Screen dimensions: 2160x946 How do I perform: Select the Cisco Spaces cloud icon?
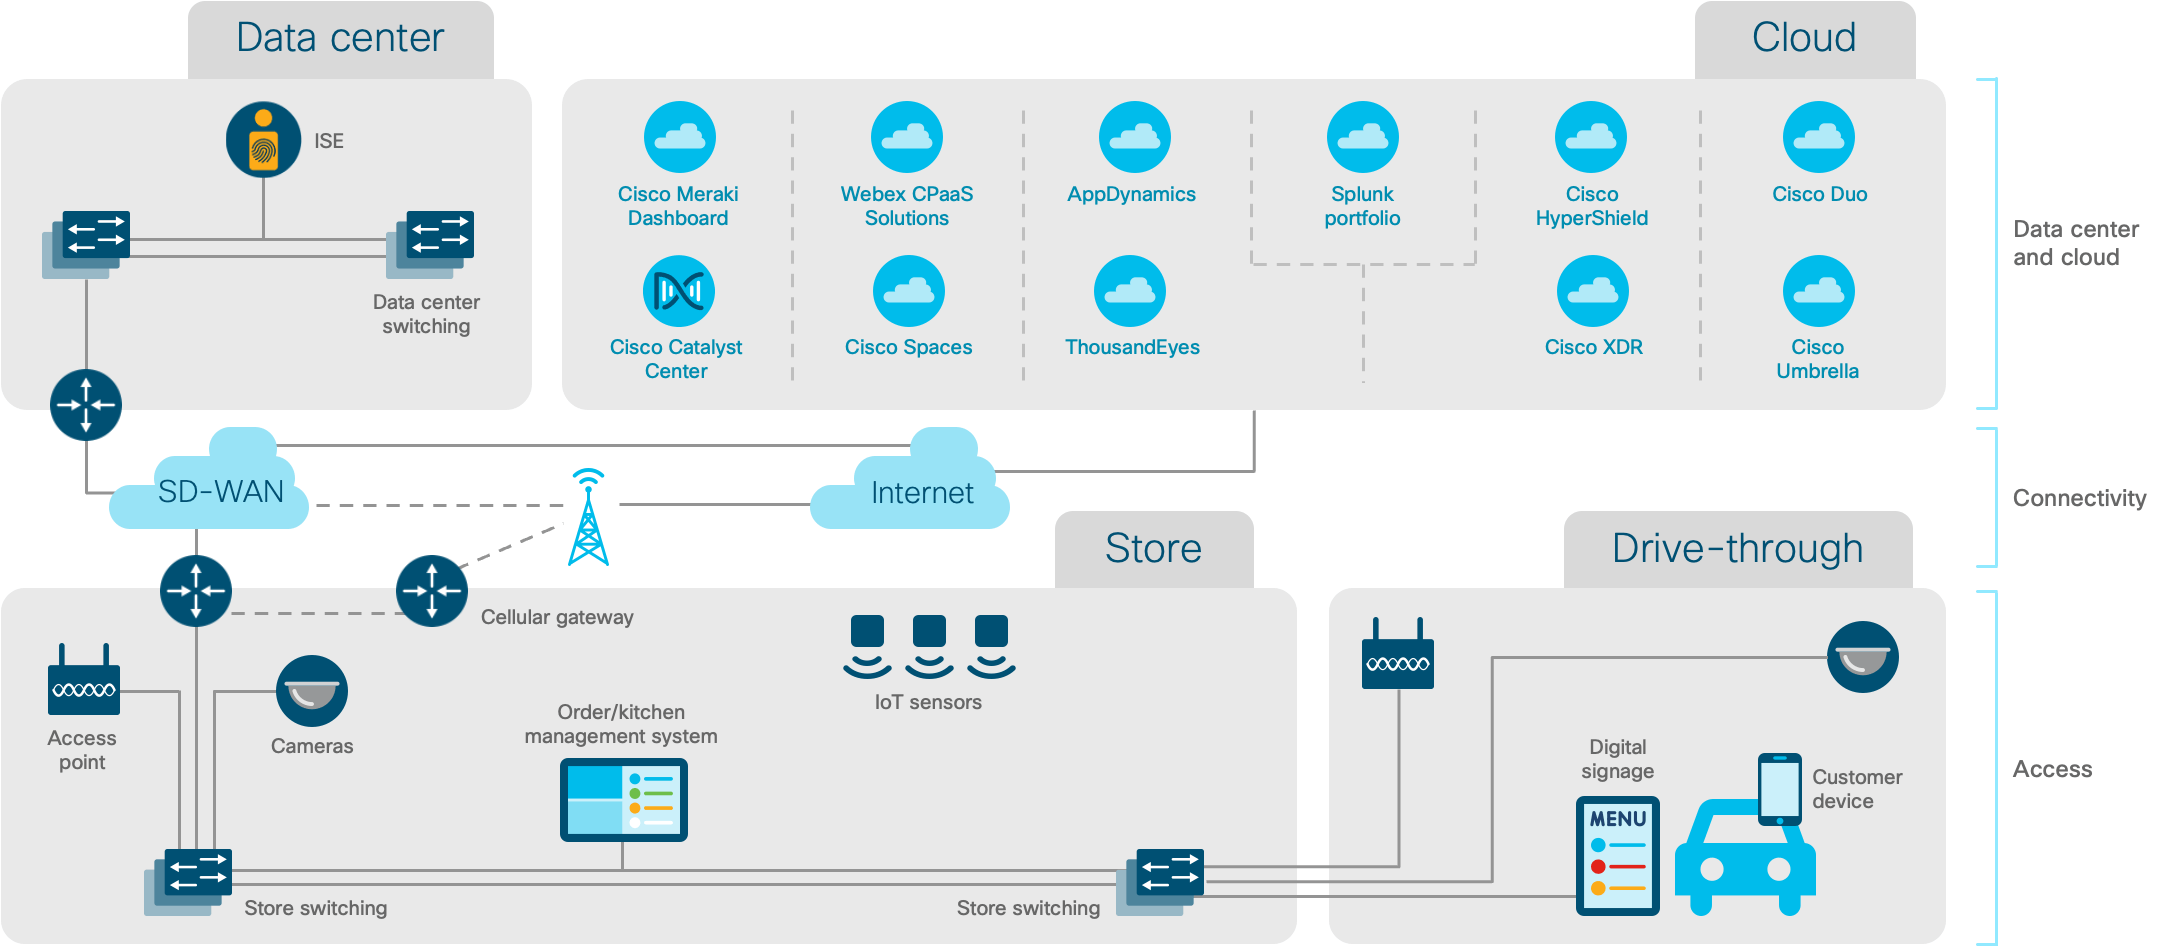[909, 291]
